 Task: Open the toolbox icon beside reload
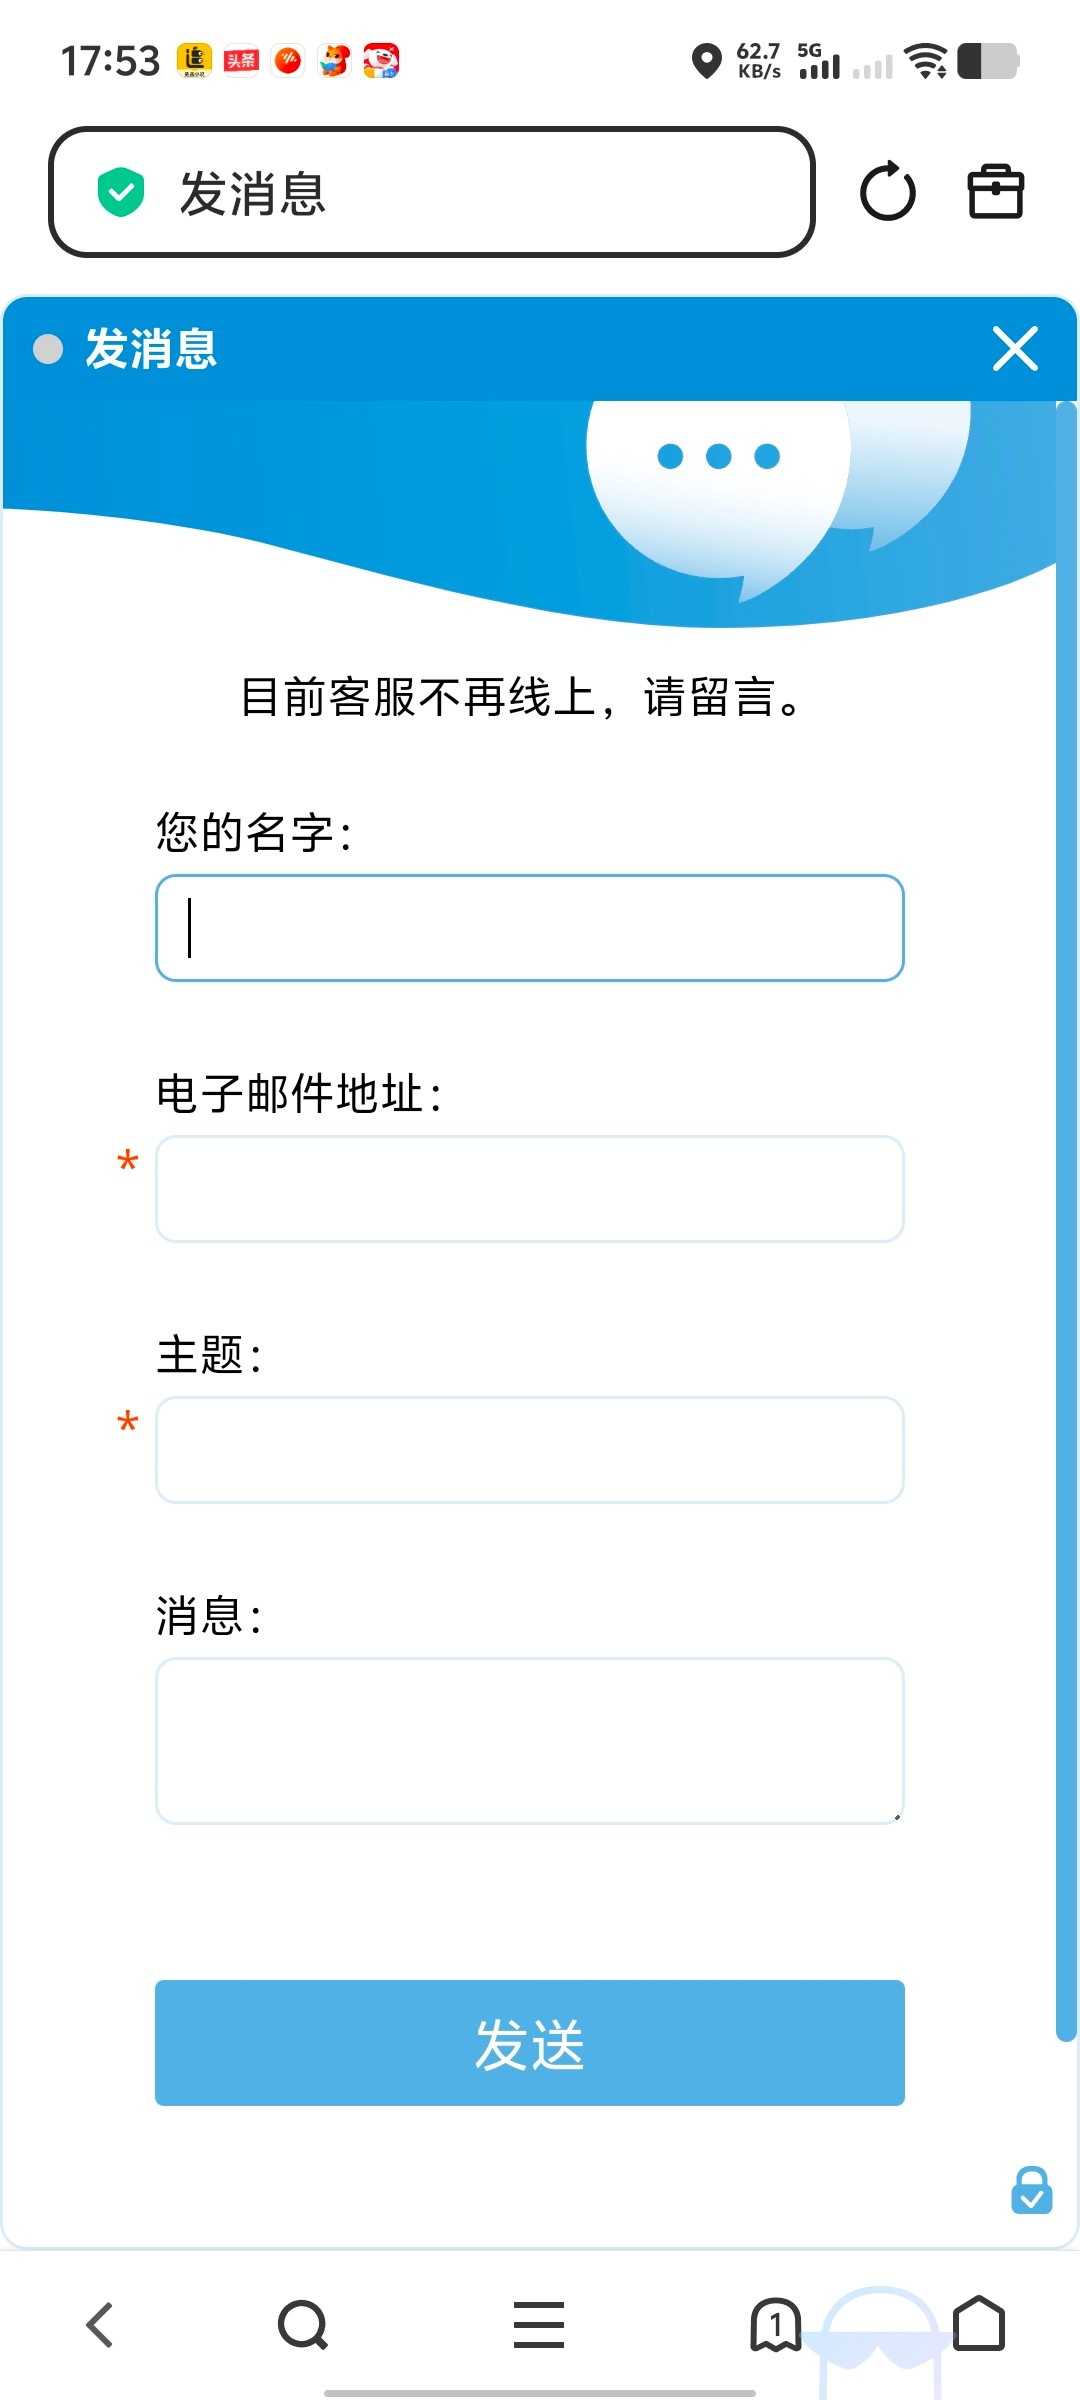click(994, 191)
